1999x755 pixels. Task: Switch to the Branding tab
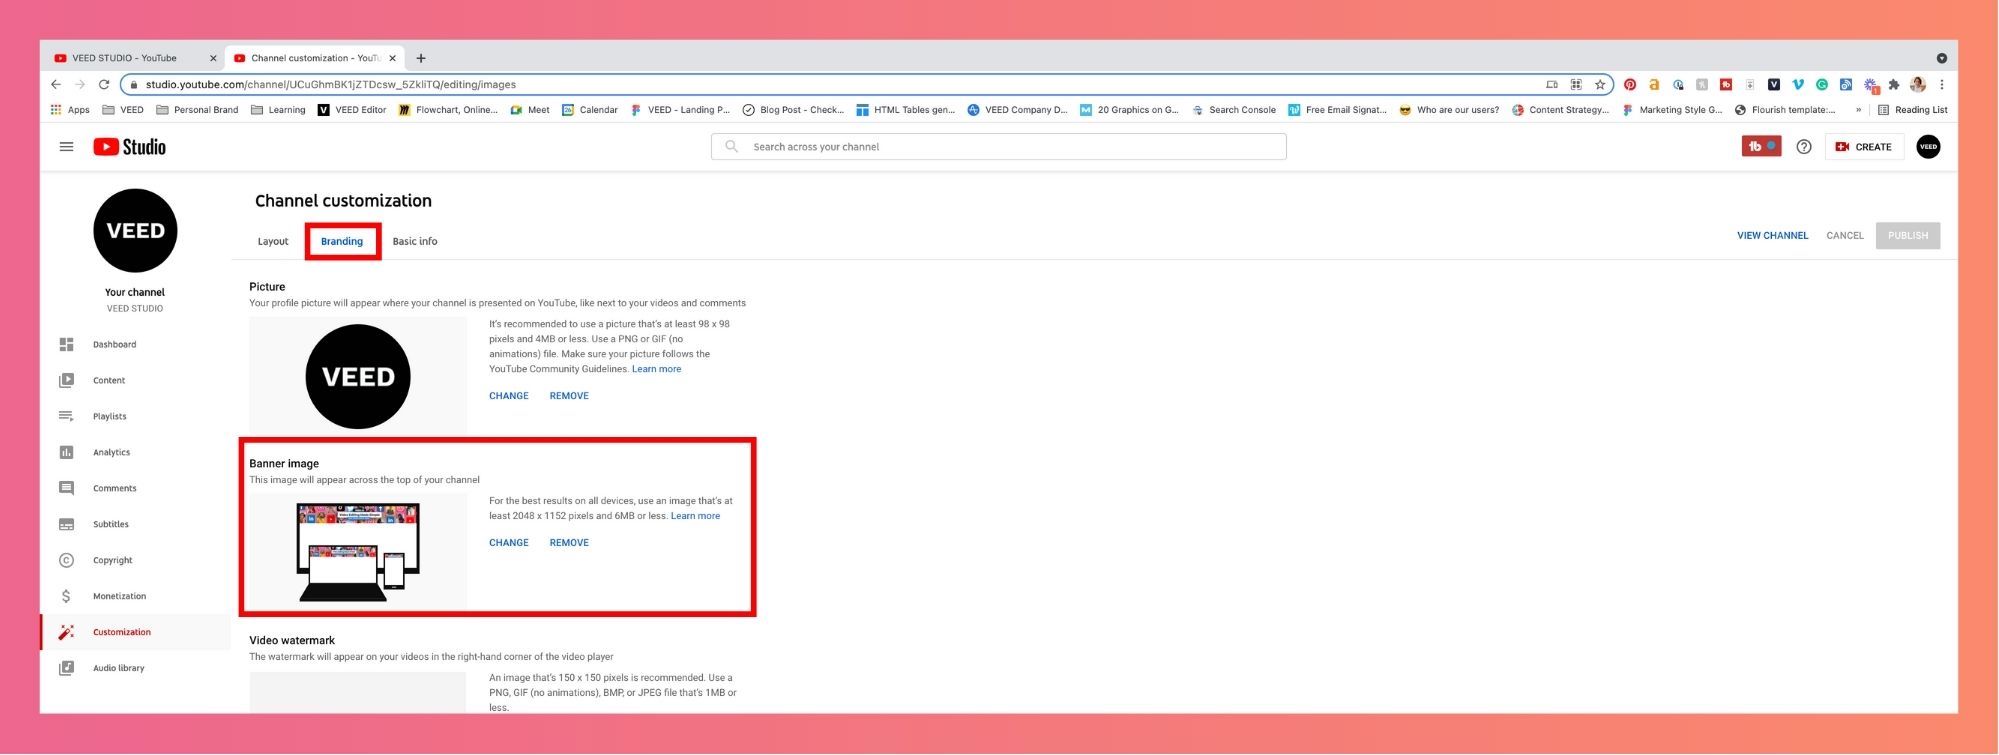tap(342, 241)
